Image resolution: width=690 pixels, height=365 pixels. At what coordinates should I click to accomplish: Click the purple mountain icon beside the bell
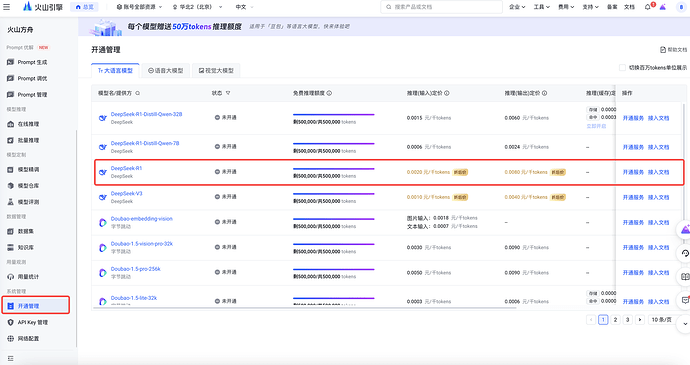[663, 7]
